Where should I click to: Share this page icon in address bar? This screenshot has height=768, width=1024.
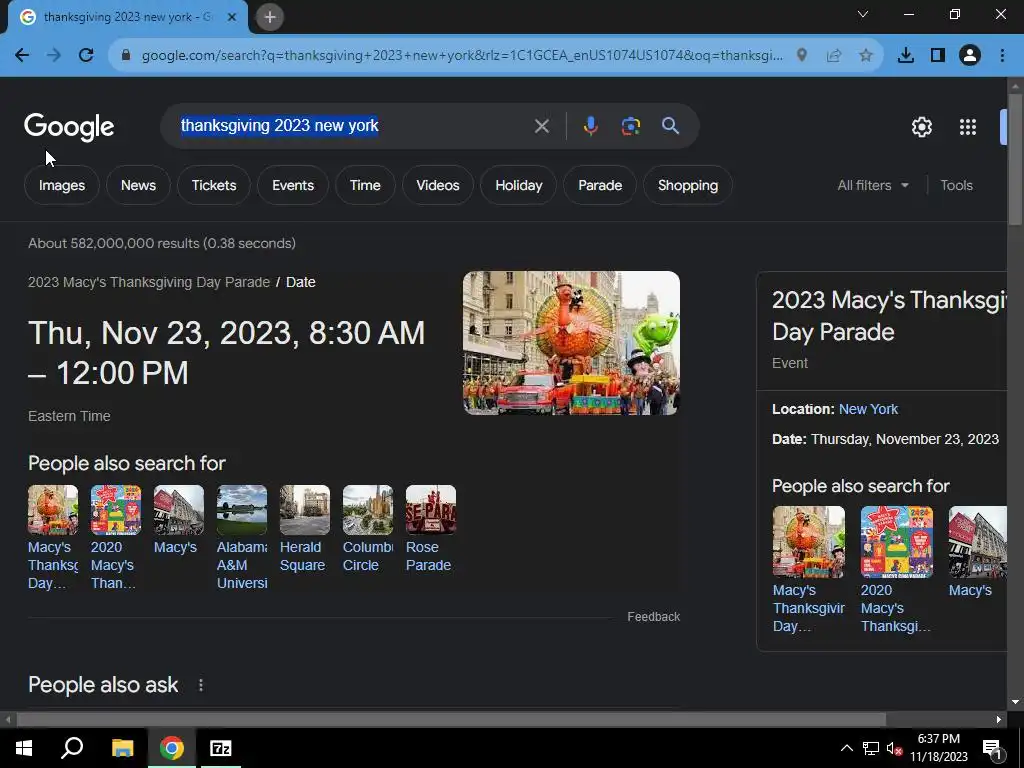coord(834,56)
